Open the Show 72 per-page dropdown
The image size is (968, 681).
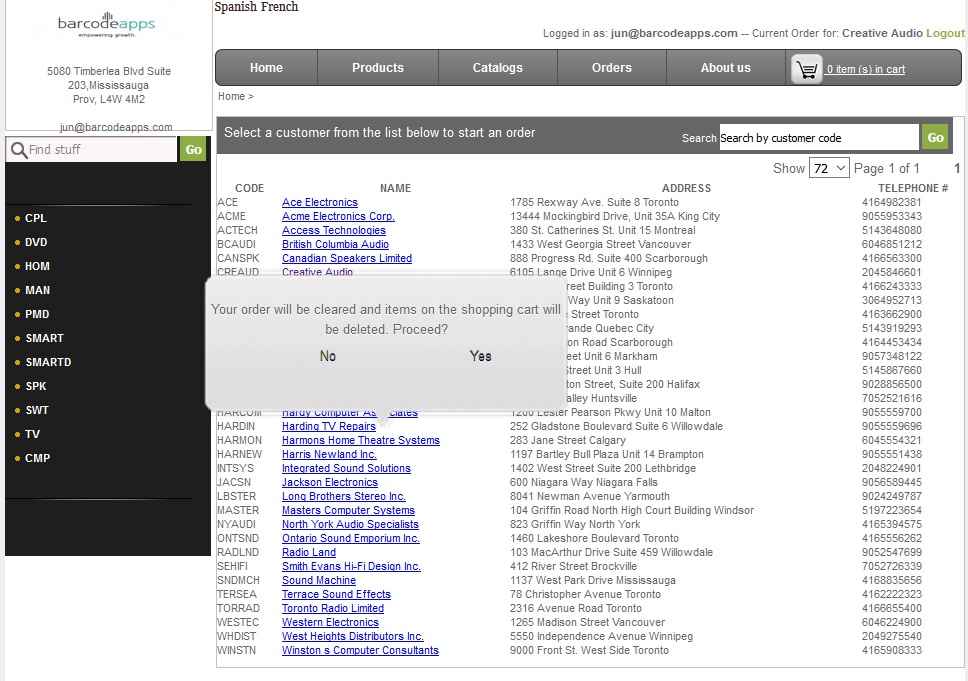click(x=829, y=168)
